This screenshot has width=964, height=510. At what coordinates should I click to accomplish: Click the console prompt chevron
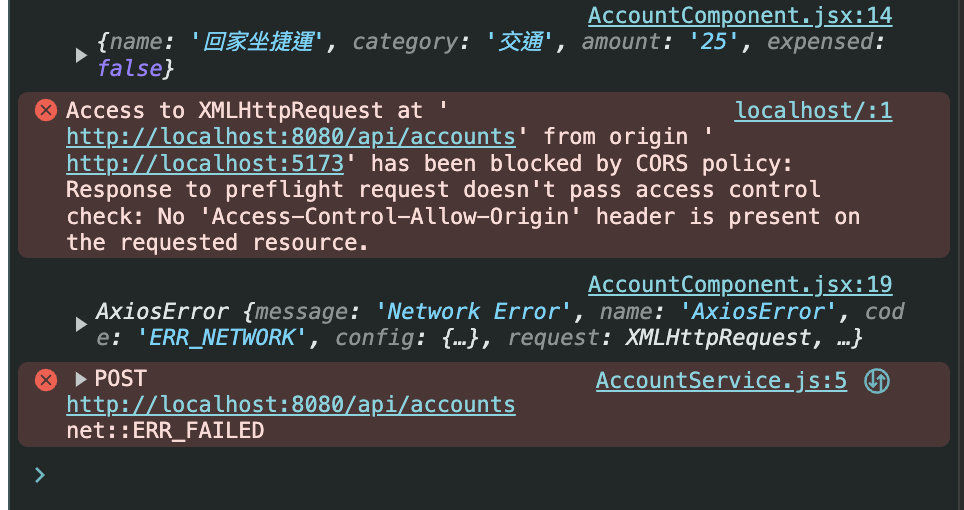[40, 475]
